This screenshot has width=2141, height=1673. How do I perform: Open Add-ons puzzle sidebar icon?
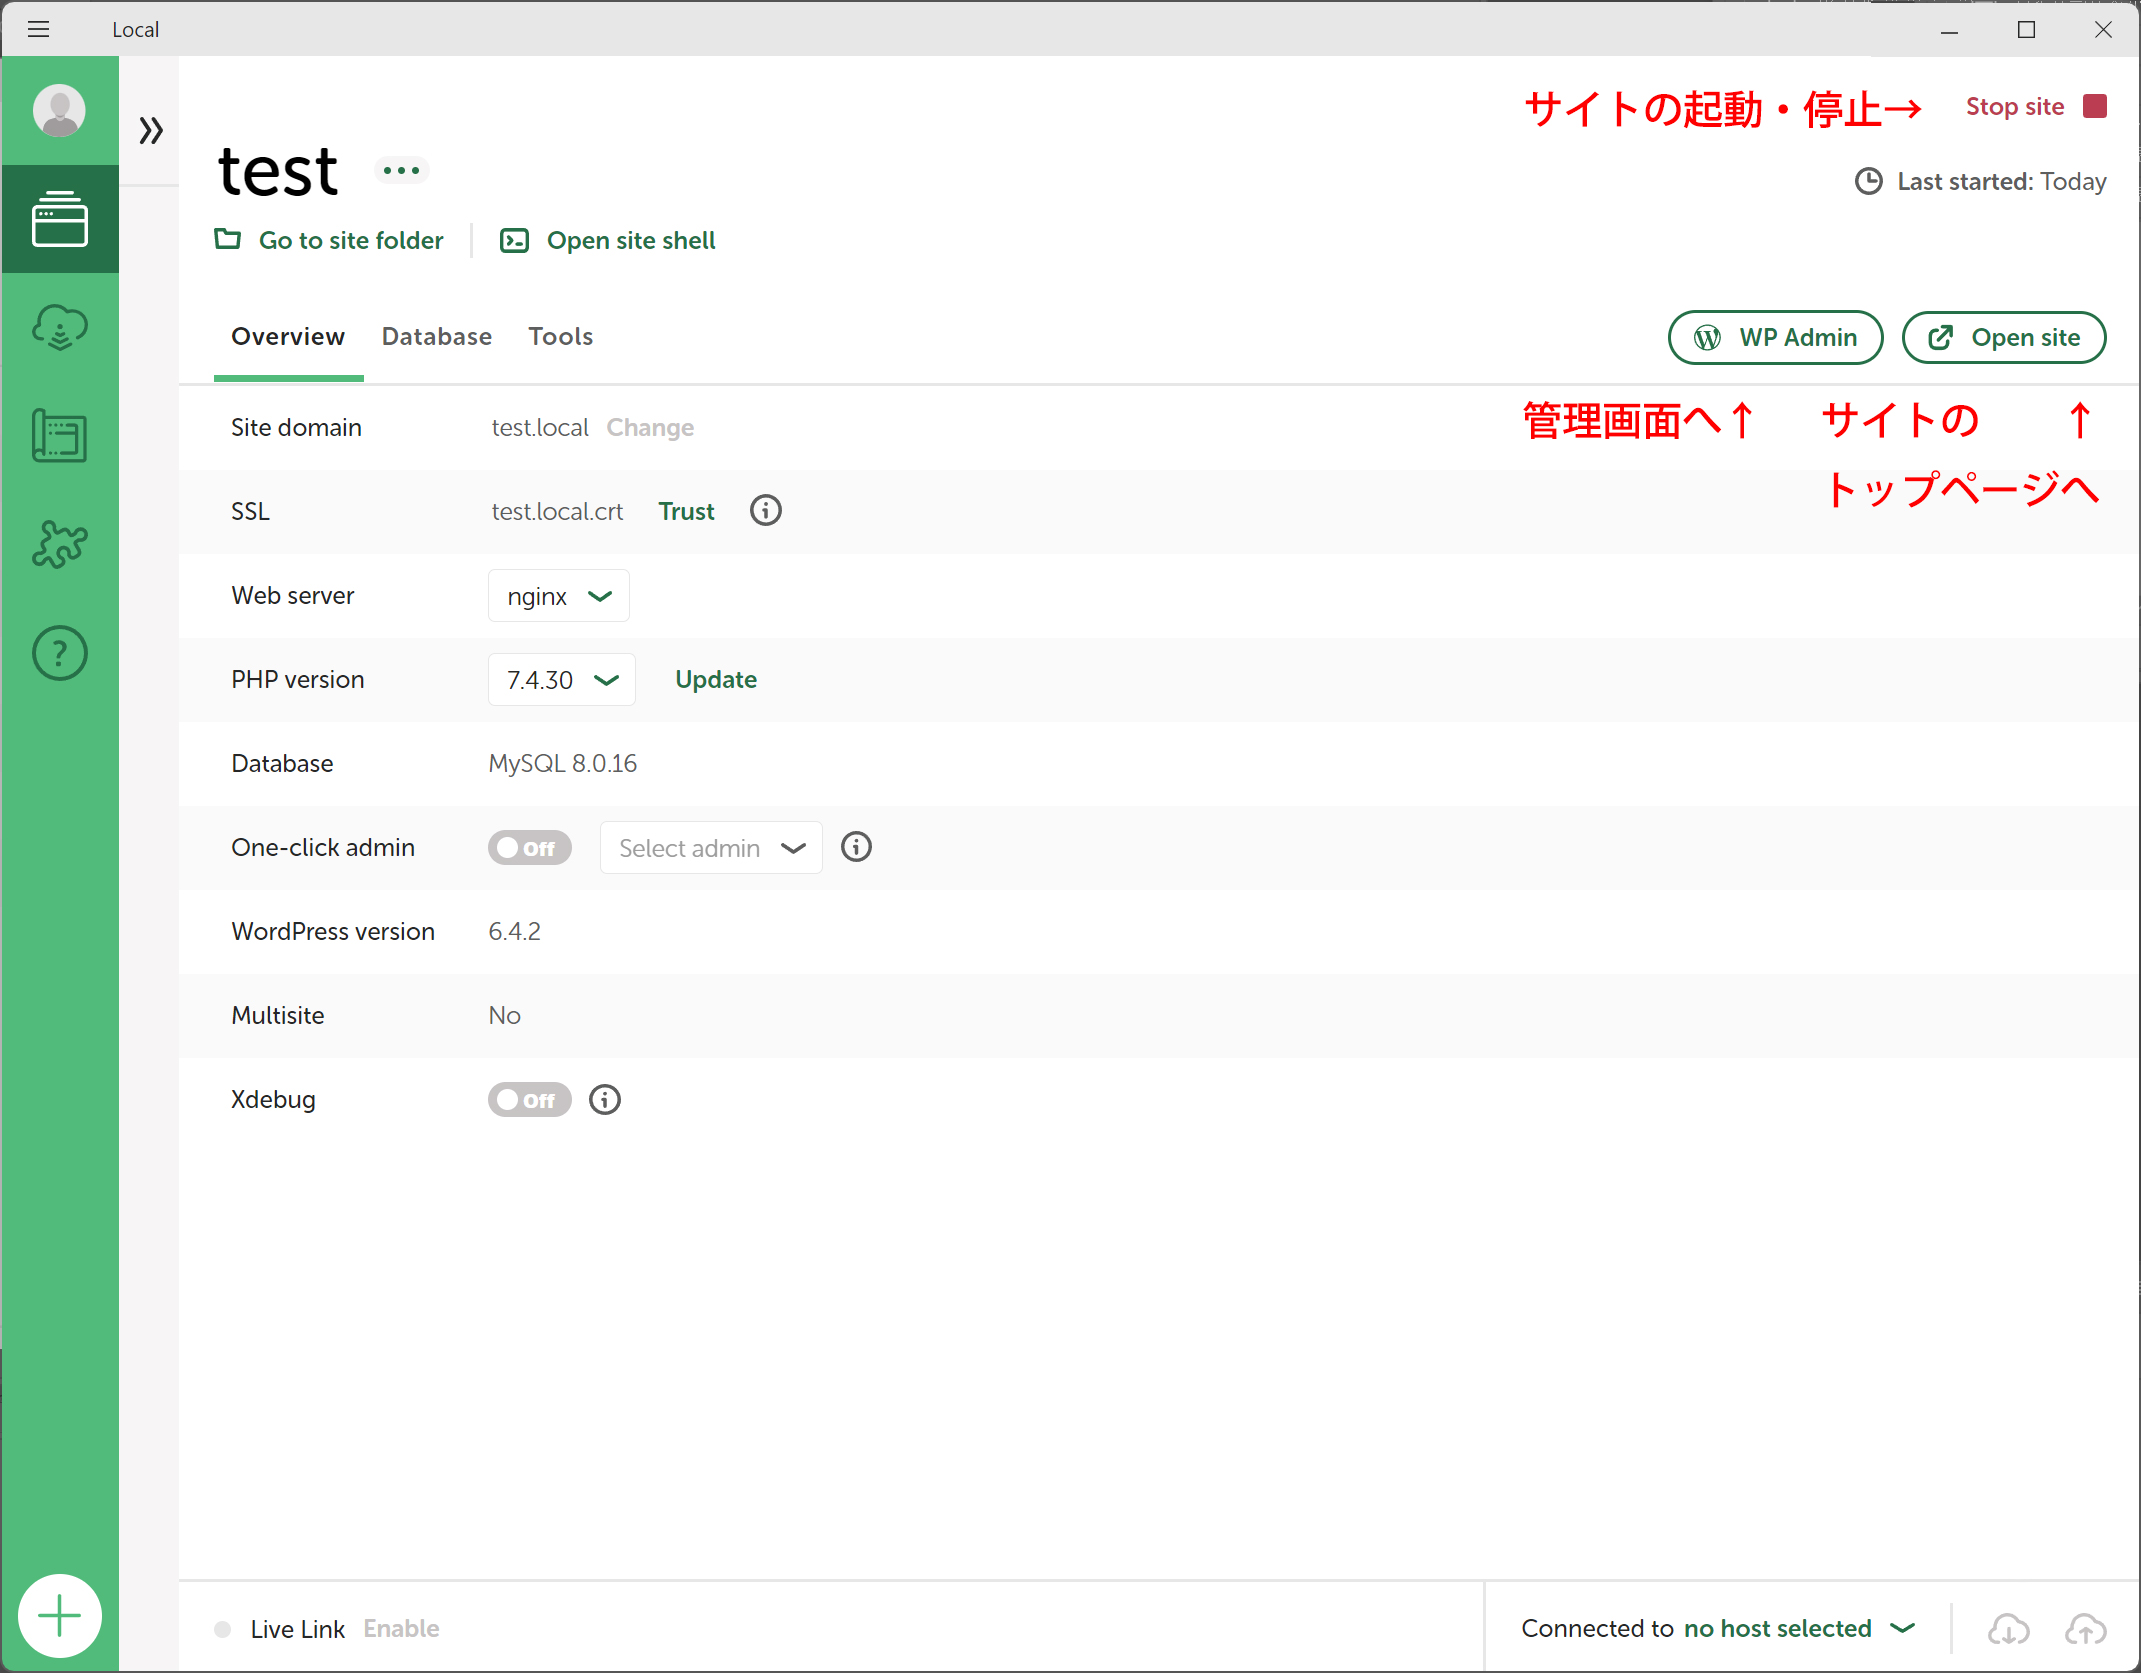[x=60, y=544]
